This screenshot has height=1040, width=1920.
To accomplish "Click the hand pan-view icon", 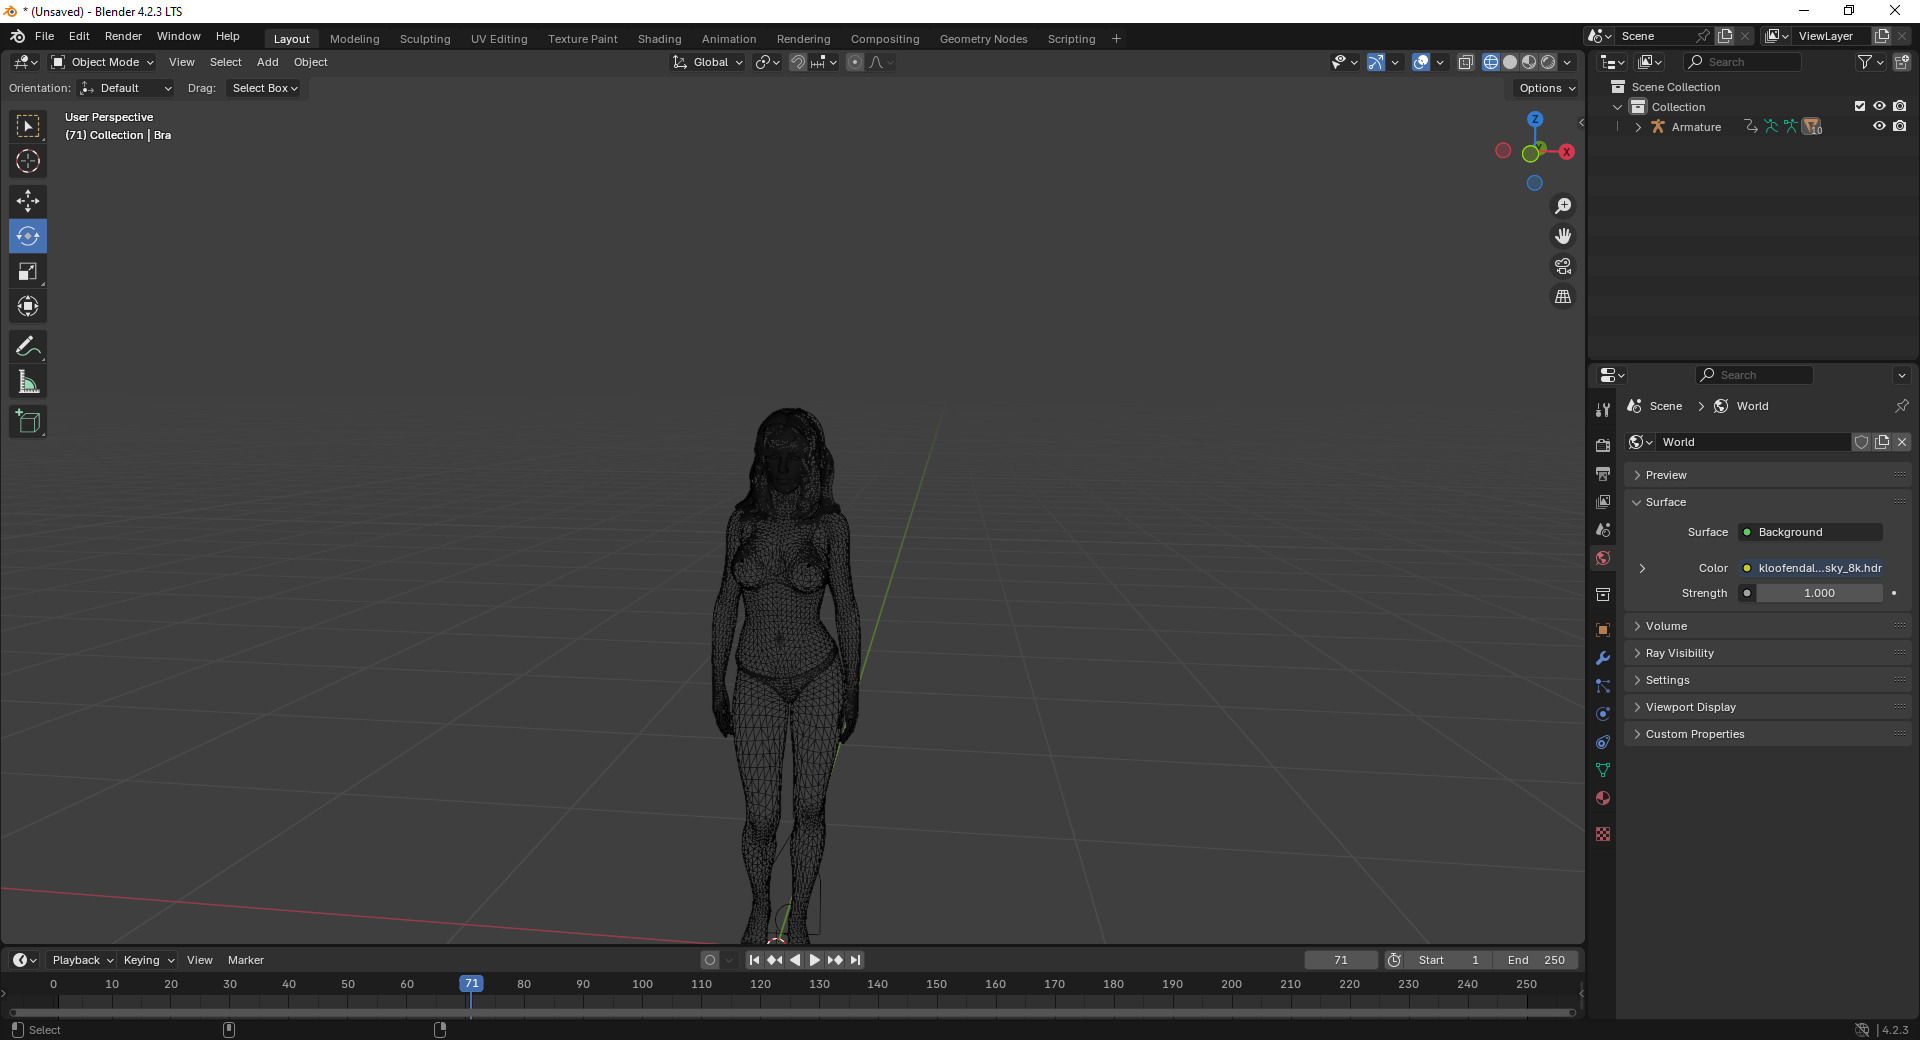I will (1563, 236).
